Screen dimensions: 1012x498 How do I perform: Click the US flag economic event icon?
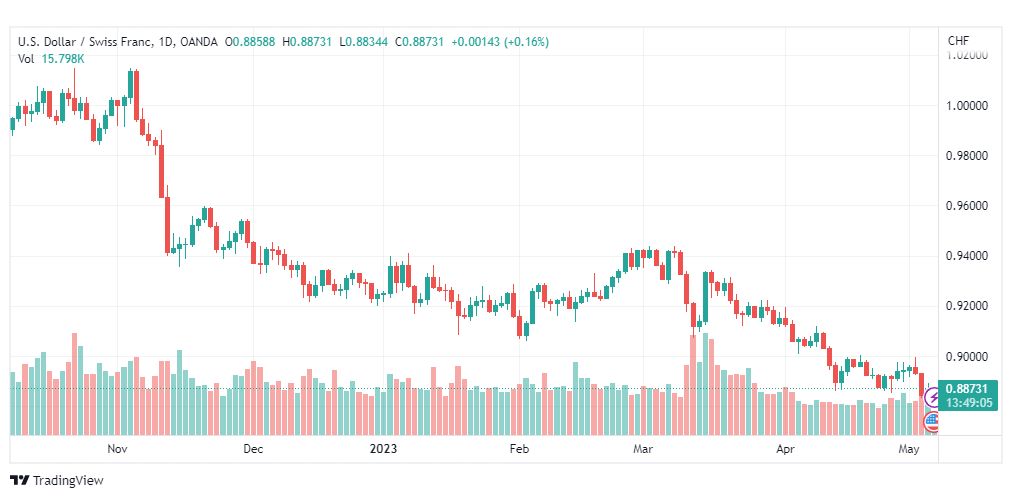pyautogui.click(x=932, y=422)
